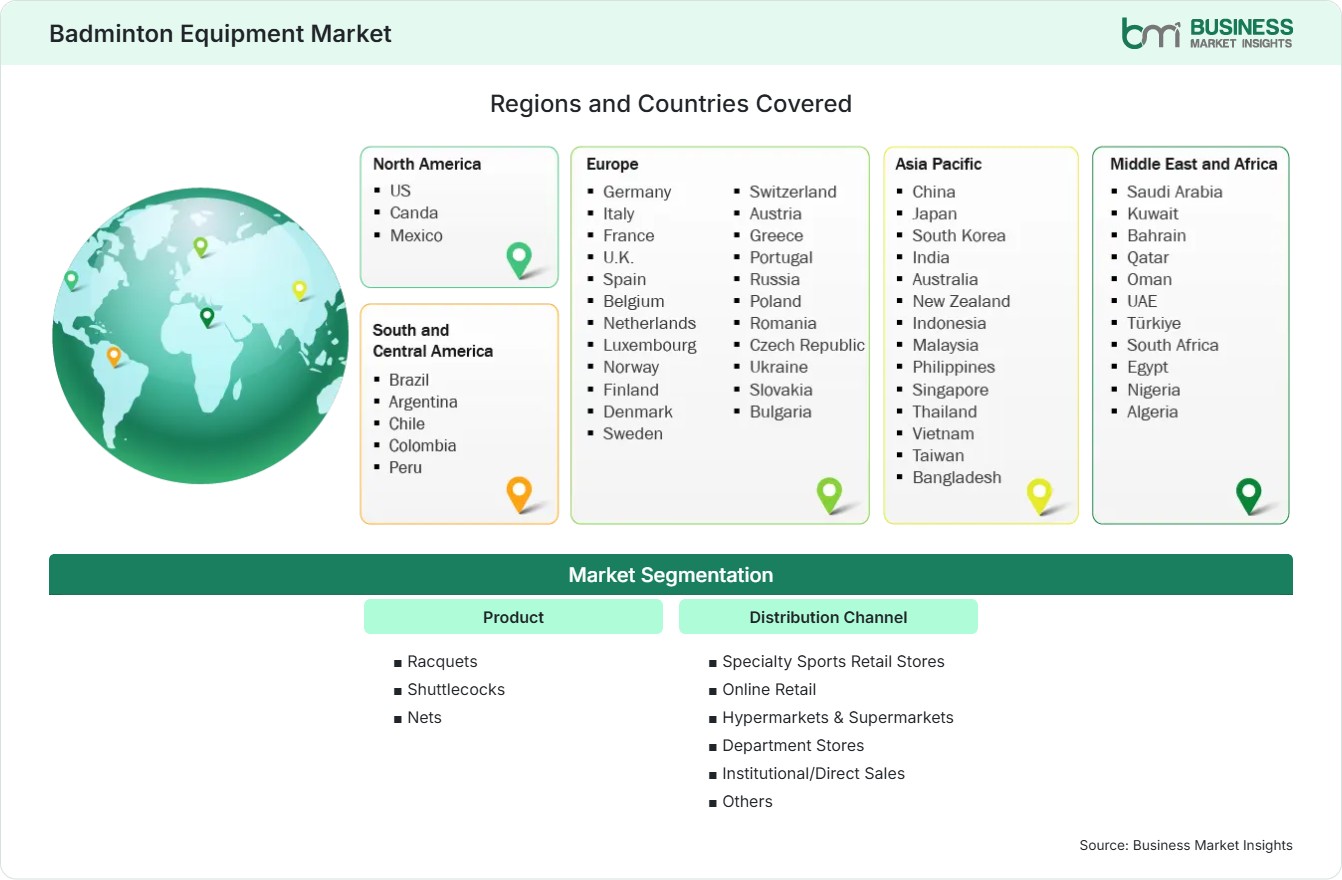
Task: Click the green pin on globe's left edge
Action: [x=71, y=280]
